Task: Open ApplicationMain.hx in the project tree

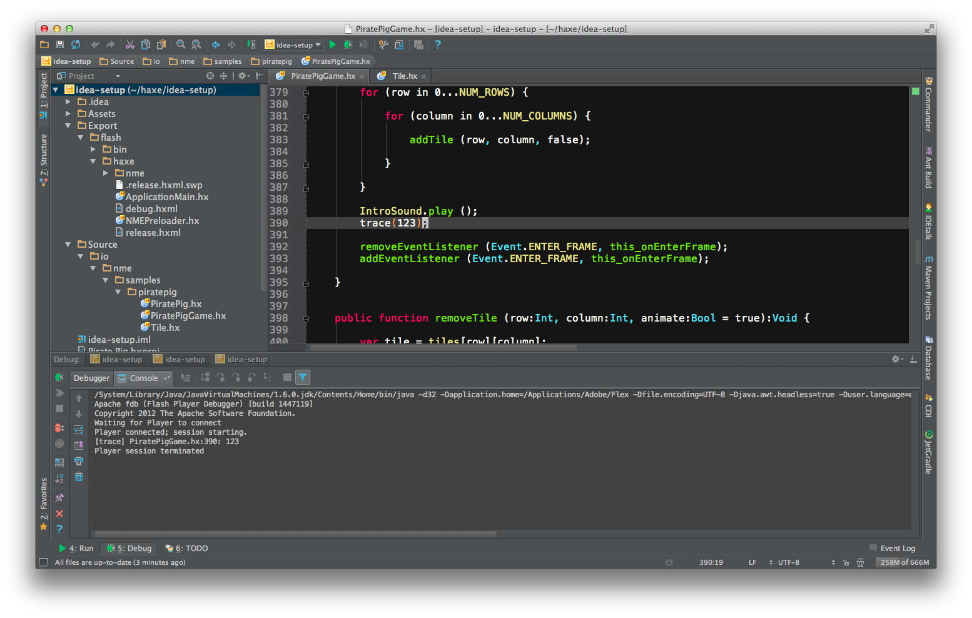Action: [x=161, y=196]
